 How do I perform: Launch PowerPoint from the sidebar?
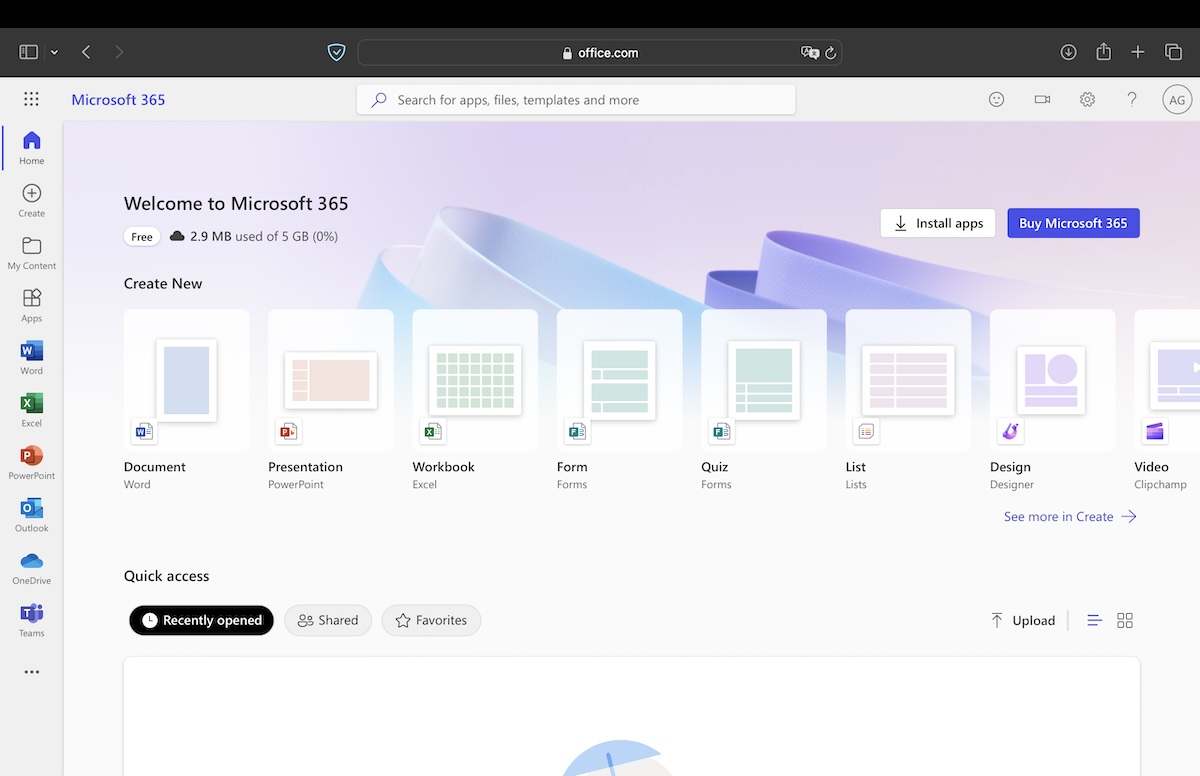pos(32,463)
